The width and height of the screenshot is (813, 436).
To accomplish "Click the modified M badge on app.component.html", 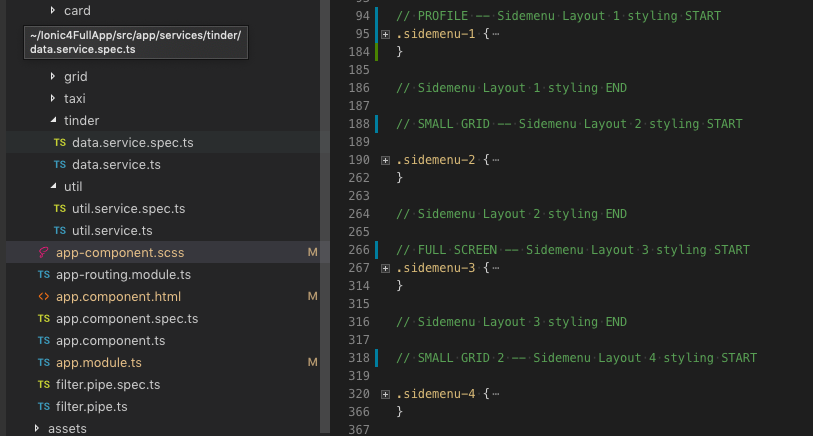I will [312, 296].
